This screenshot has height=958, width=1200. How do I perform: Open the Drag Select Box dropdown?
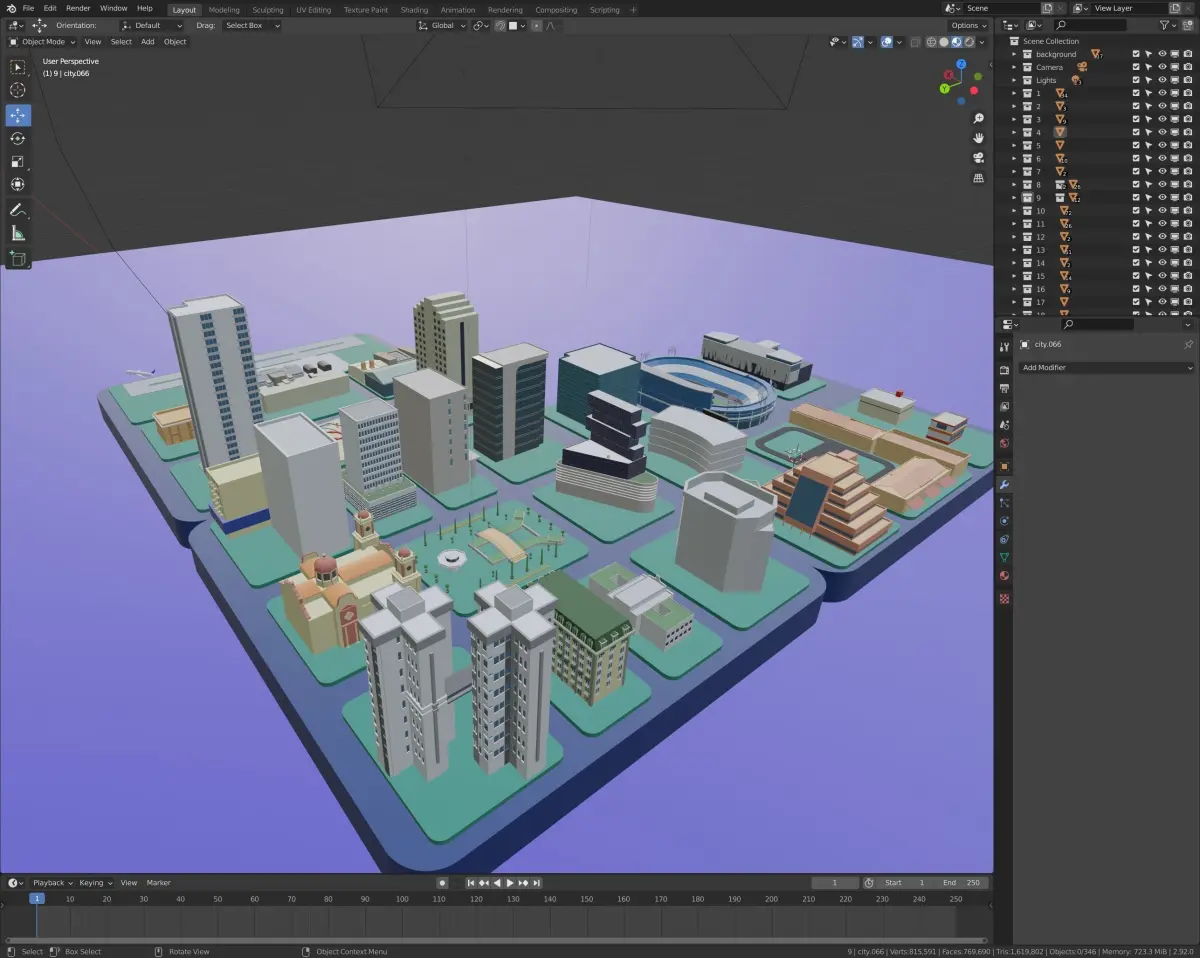[x=251, y=25]
